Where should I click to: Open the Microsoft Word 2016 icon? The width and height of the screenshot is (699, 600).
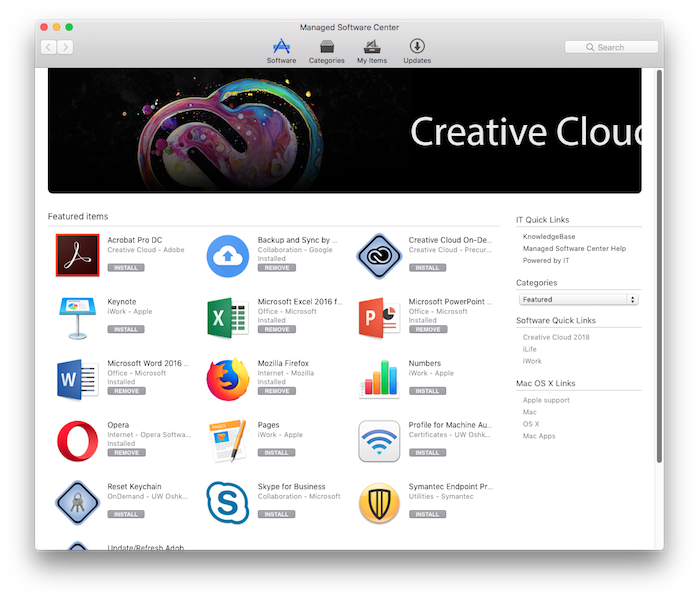click(78, 379)
